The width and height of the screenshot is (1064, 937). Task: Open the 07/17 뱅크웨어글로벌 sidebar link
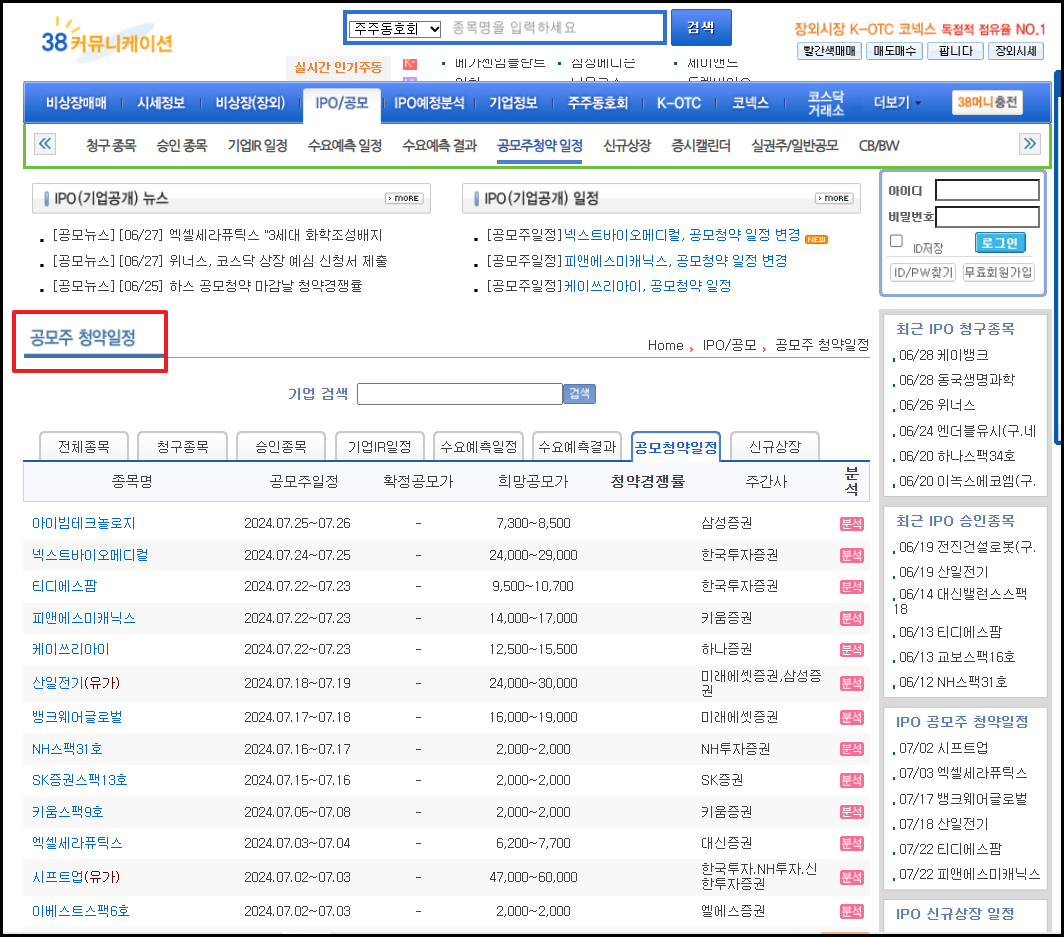tap(963, 799)
